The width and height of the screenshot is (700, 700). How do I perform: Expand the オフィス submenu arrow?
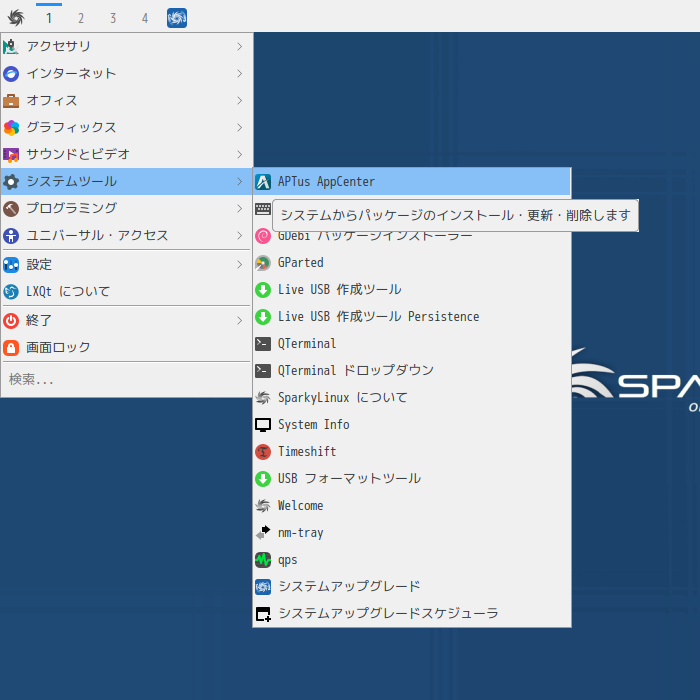click(240, 101)
